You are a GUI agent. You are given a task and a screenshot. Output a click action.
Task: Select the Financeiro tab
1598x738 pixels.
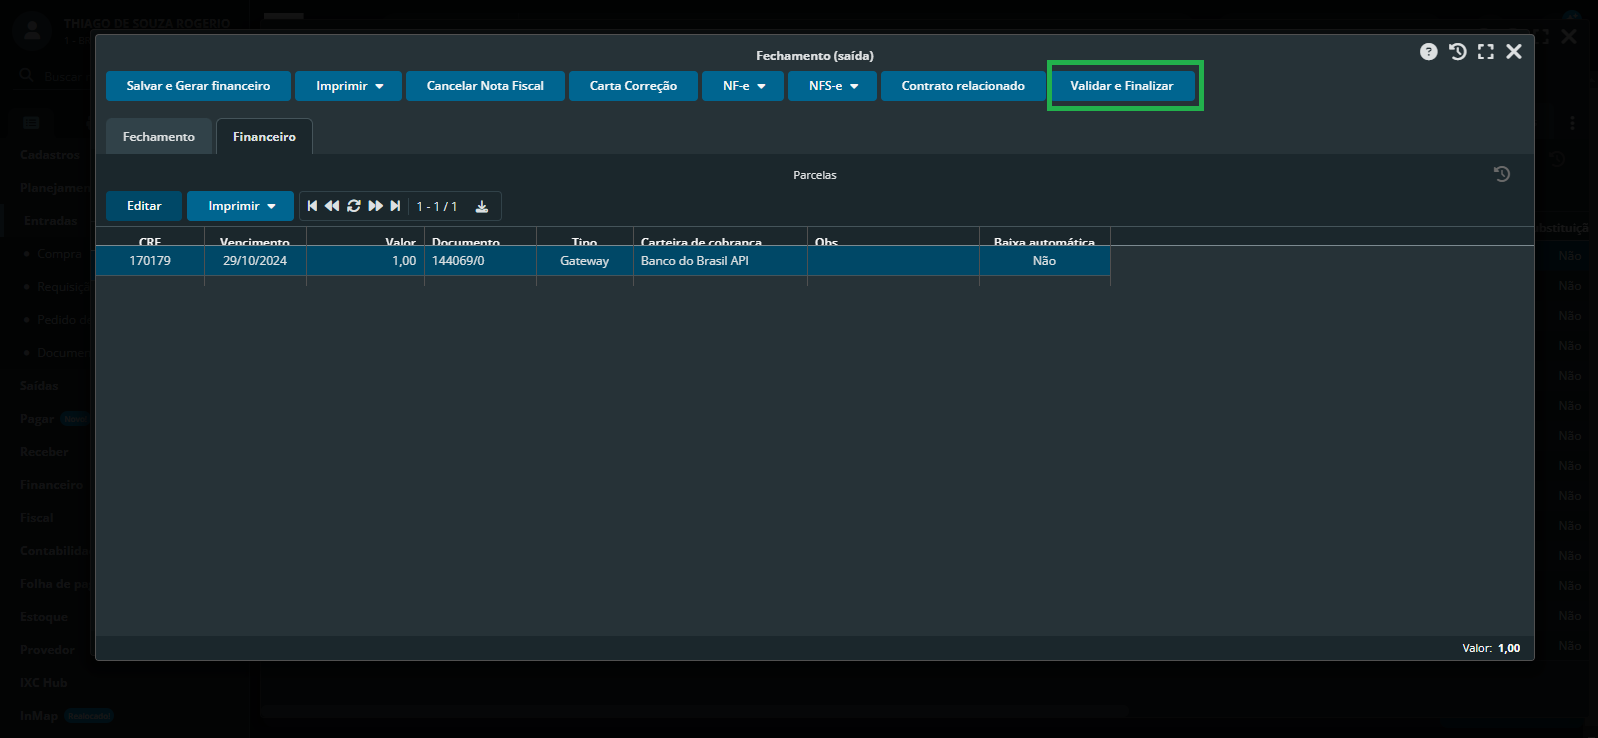pos(264,137)
